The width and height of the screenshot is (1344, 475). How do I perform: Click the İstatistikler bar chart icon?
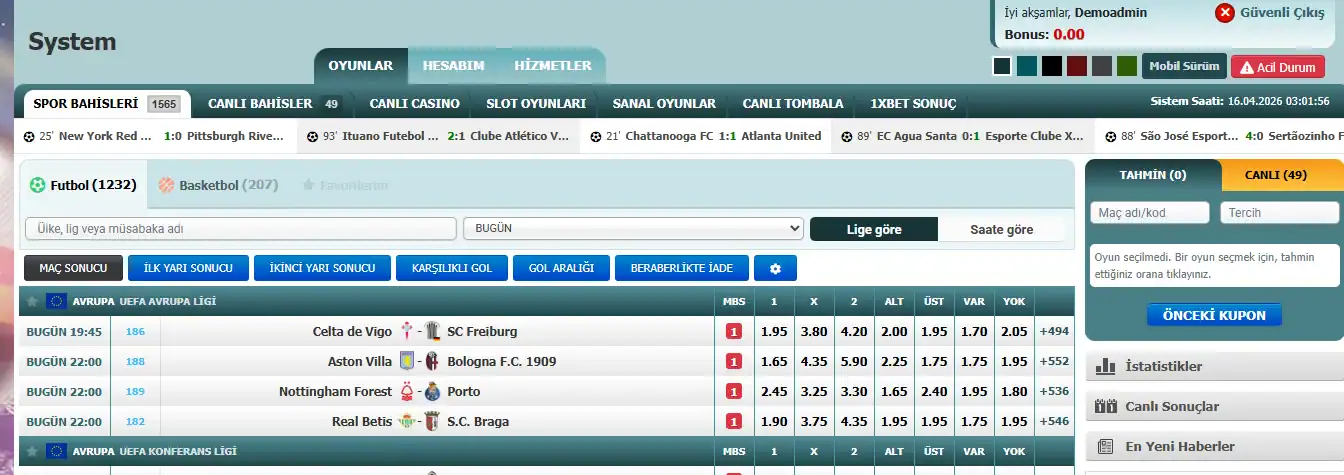[1105, 366]
